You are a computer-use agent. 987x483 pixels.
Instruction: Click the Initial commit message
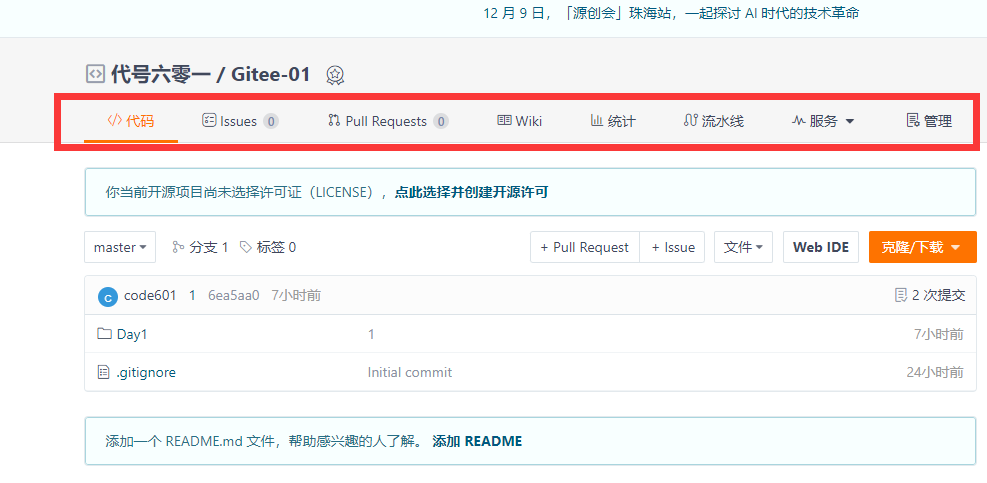click(410, 373)
